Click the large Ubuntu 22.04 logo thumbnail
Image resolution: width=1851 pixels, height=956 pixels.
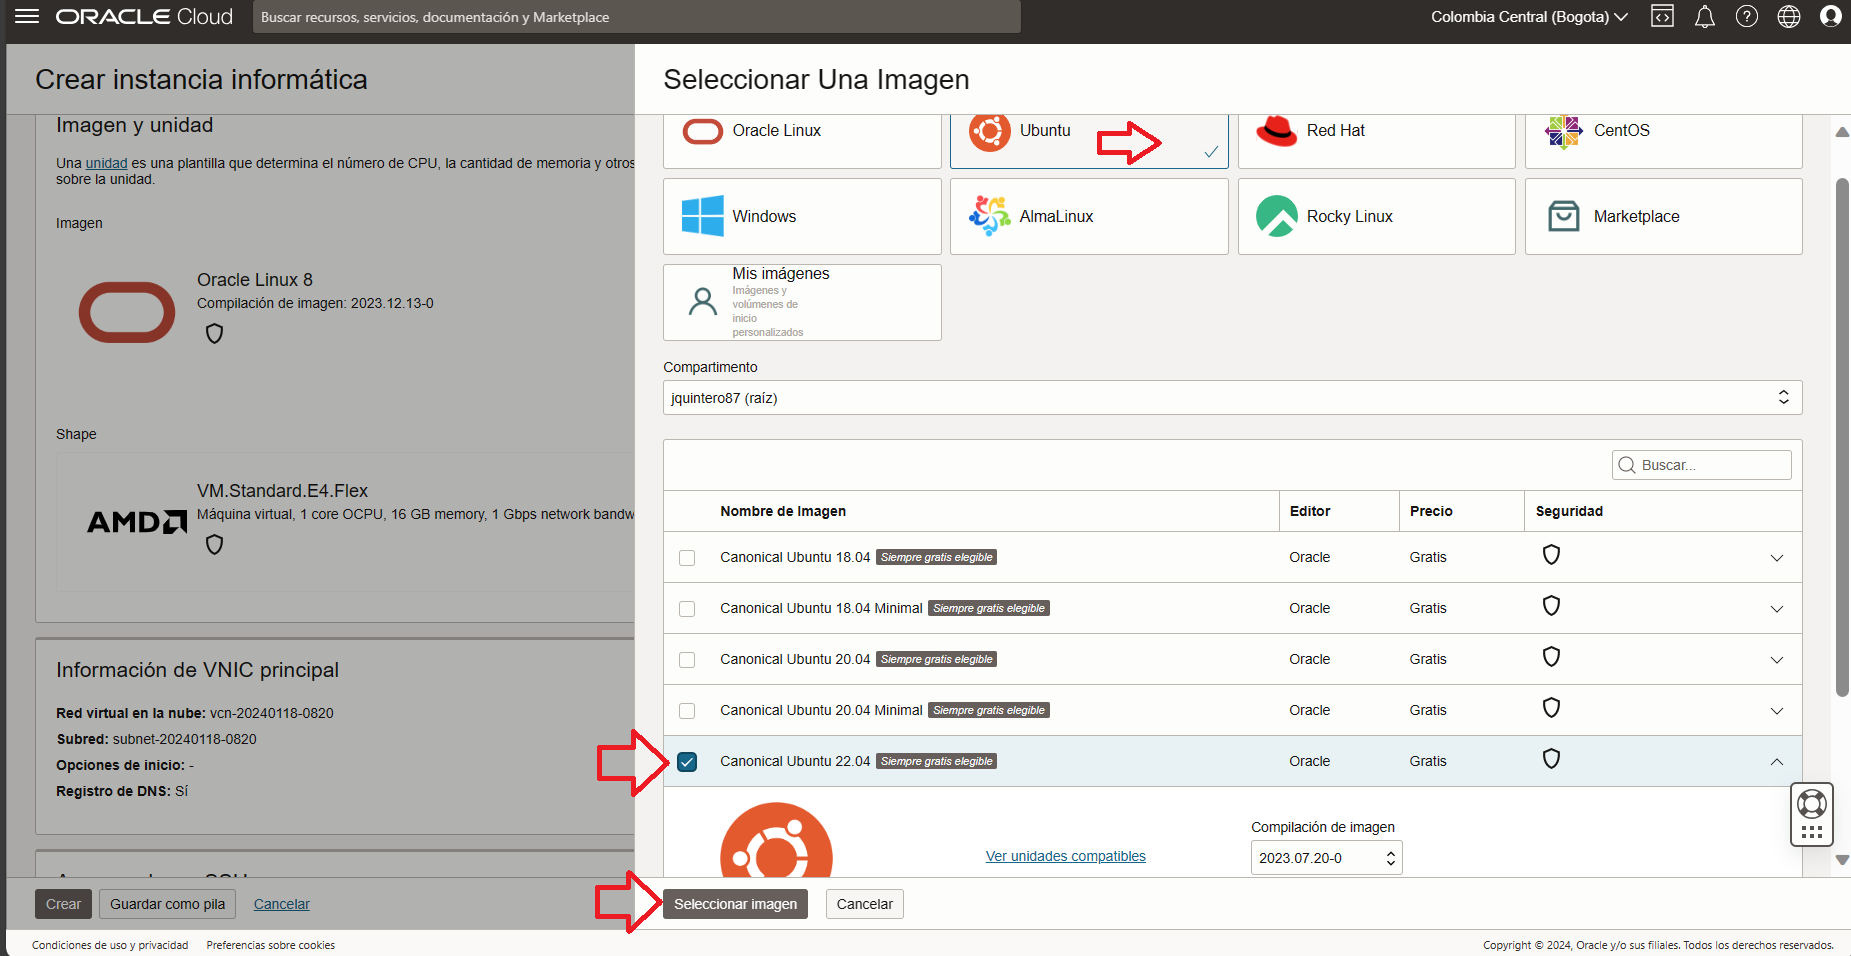point(776,840)
